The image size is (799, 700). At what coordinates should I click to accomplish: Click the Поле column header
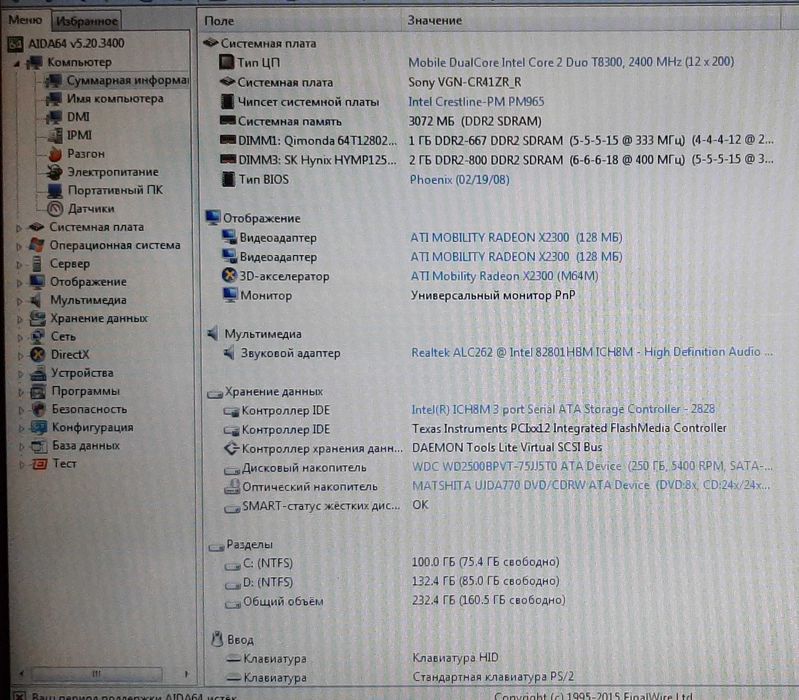219,21
